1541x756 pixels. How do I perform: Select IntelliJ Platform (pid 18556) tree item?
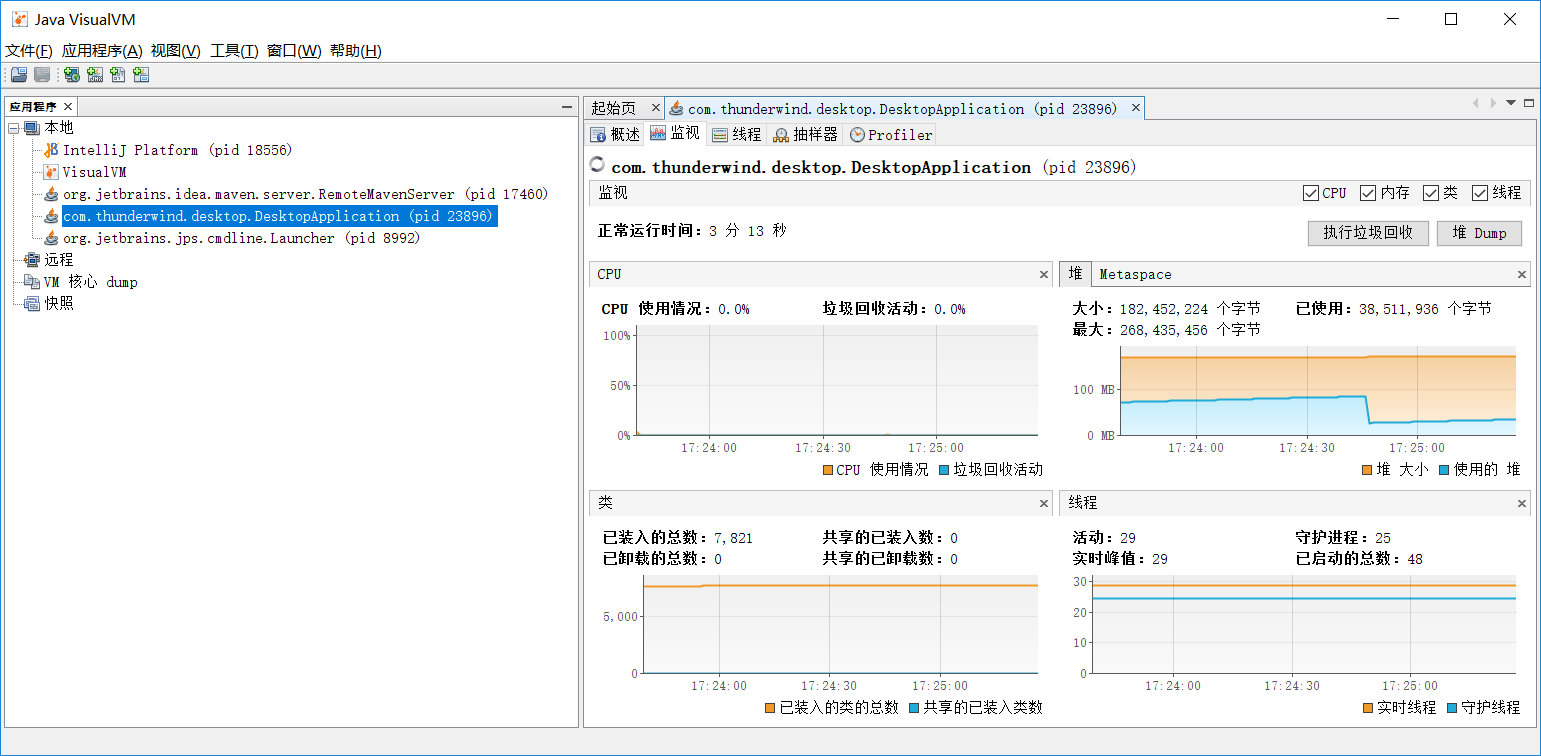pyautogui.click(x=177, y=150)
